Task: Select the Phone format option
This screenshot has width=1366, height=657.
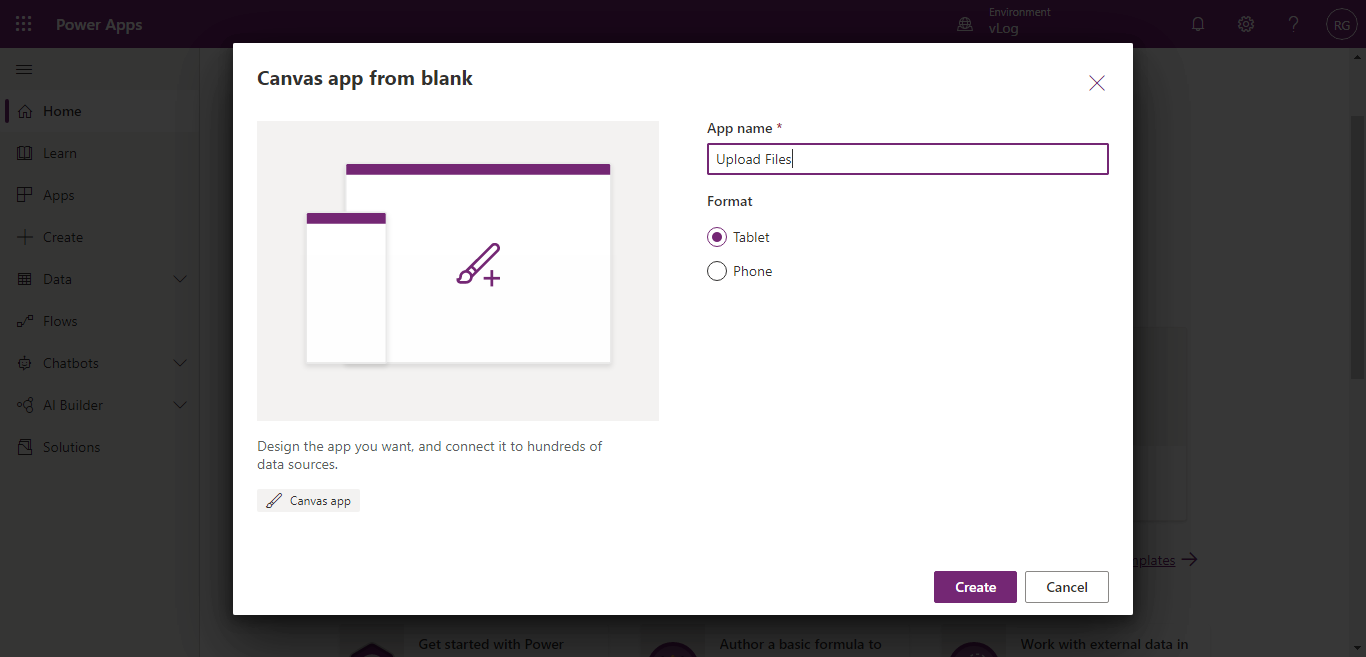Action: [716, 271]
